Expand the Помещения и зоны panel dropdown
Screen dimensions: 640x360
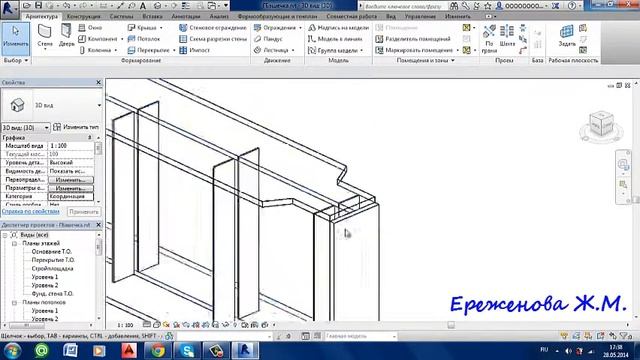425,60
